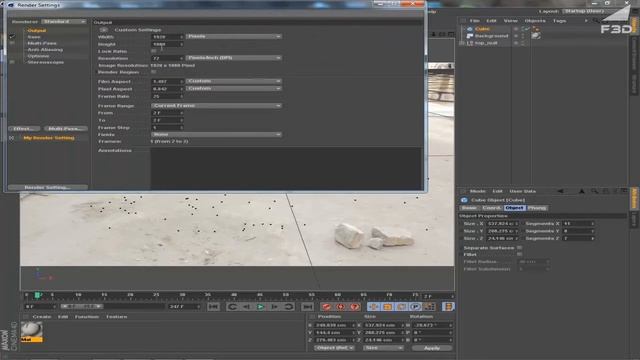Click the Apply button in Coordinates
The height and width of the screenshot is (360, 640).
(x=432, y=348)
